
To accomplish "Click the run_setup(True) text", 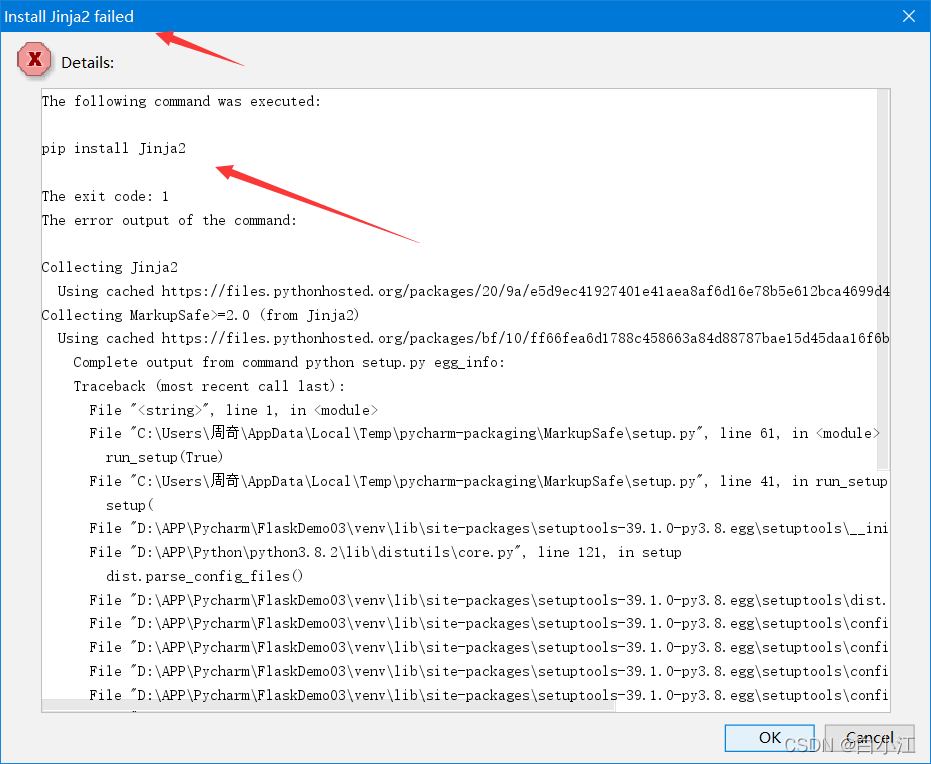I will (165, 457).
